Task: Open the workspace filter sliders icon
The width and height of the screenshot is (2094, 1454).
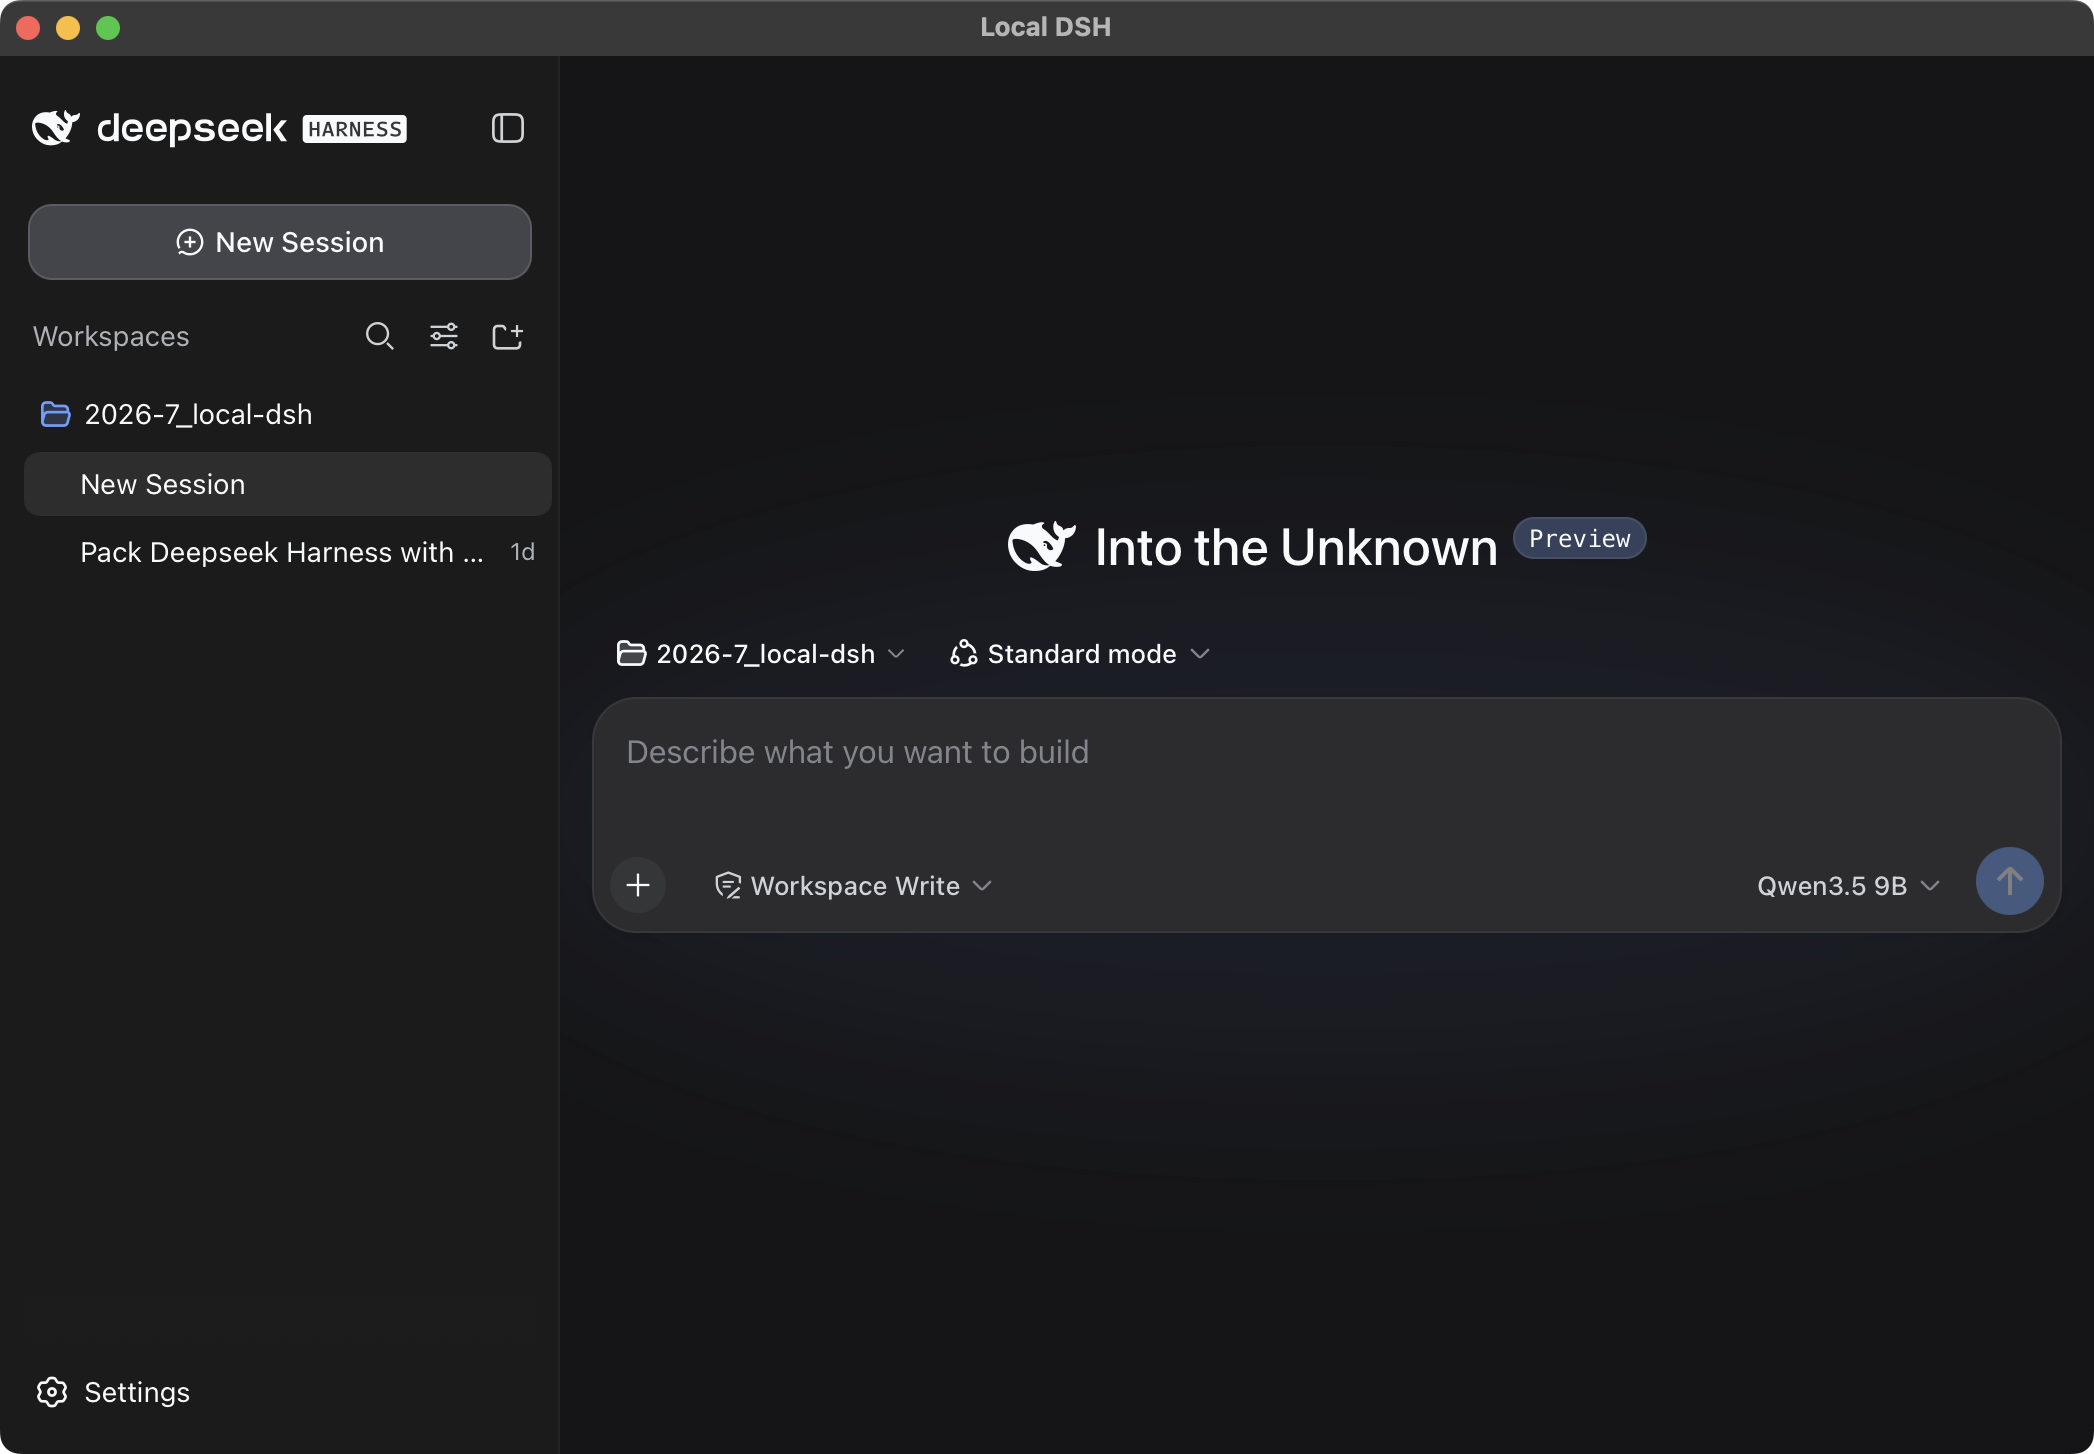Action: pos(444,336)
